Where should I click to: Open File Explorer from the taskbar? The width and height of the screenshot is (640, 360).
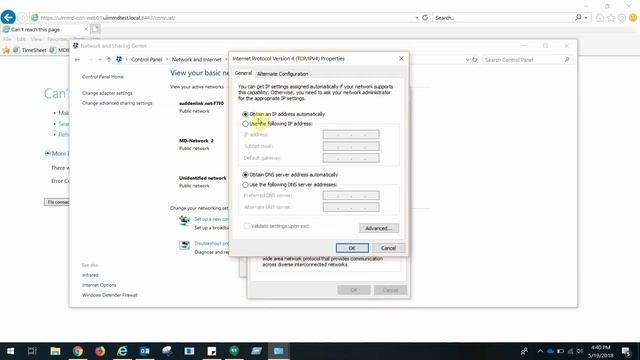point(55,351)
